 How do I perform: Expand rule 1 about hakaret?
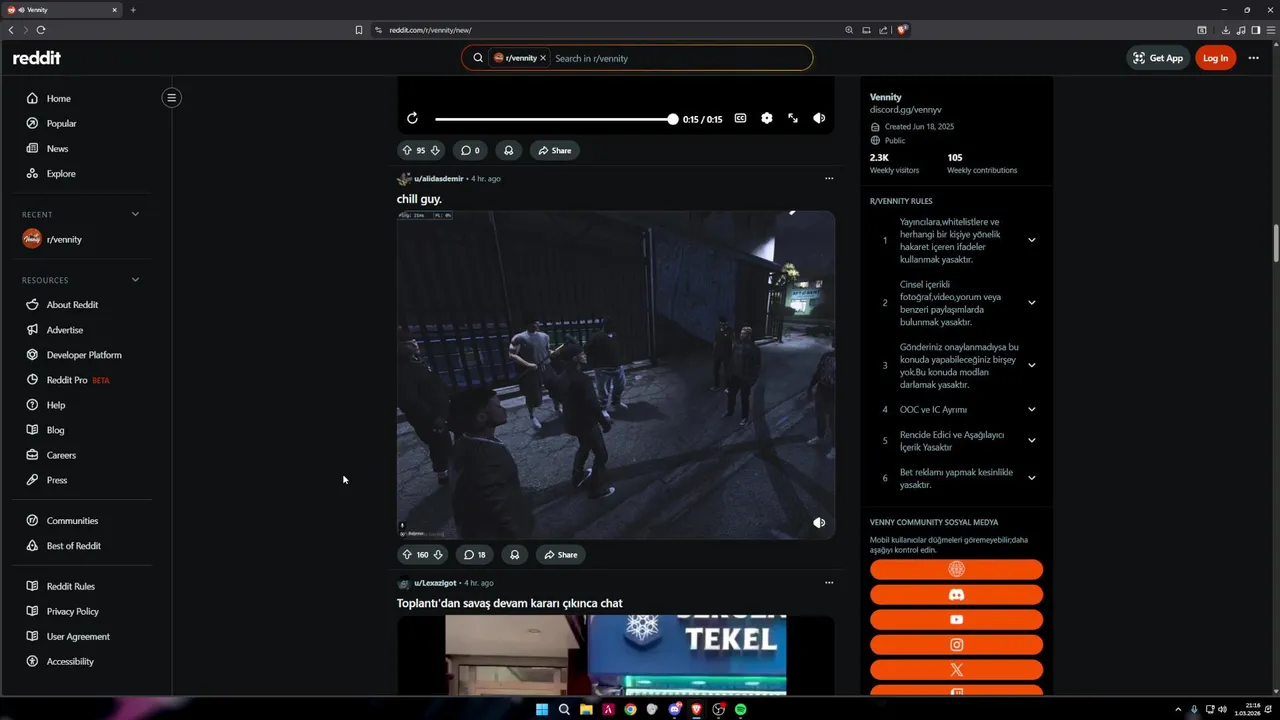(x=1031, y=240)
